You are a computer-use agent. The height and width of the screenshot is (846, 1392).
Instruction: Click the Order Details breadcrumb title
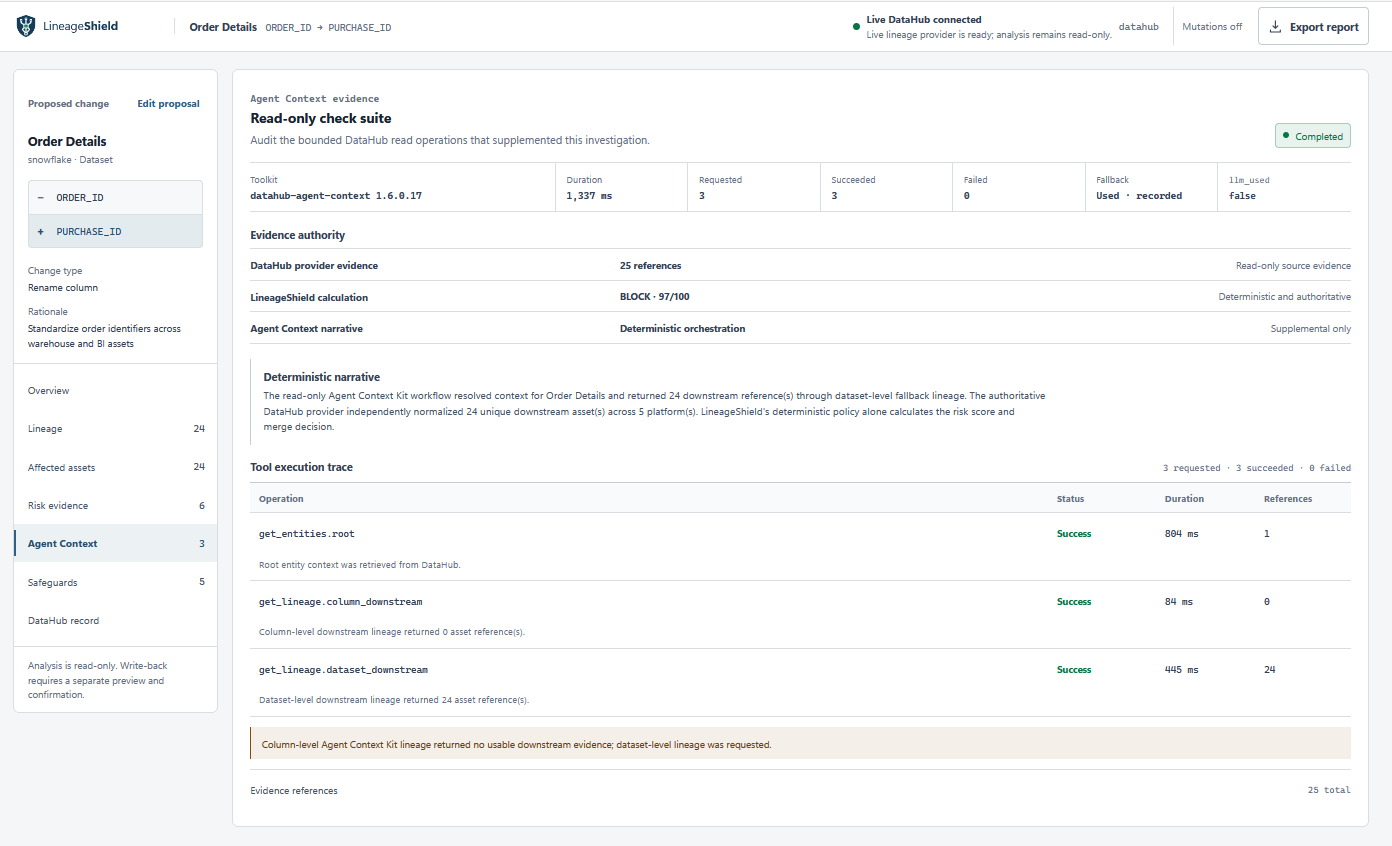tap(223, 27)
